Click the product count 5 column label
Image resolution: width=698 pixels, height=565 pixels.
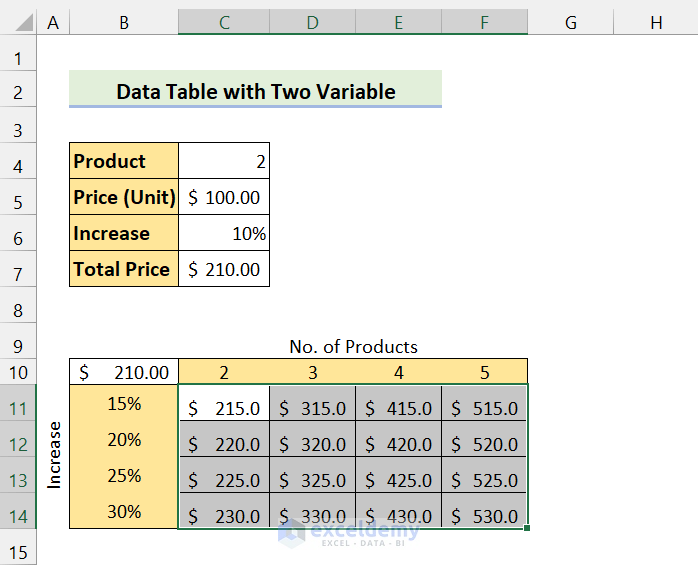click(x=484, y=373)
